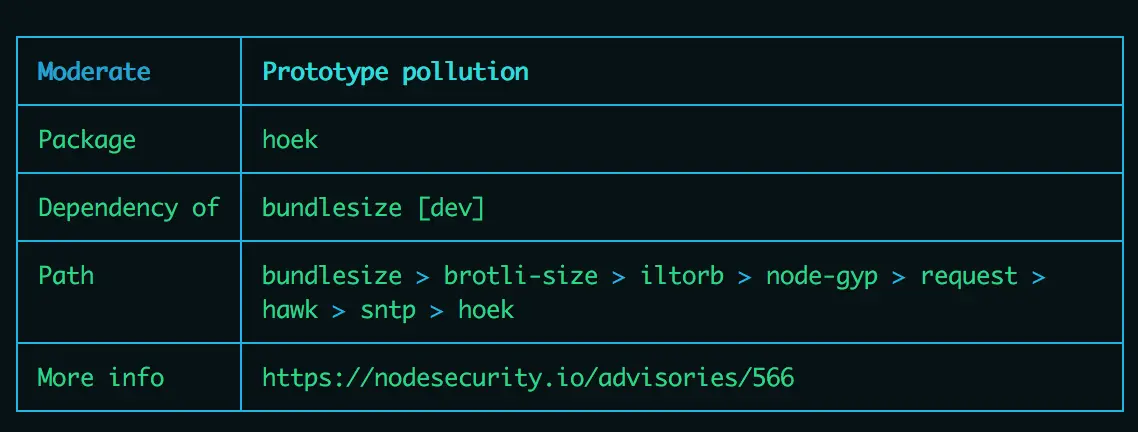The height and width of the screenshot is (432, 1138).
Task: Click hoek at the path's end
Action: pos(486,310)
